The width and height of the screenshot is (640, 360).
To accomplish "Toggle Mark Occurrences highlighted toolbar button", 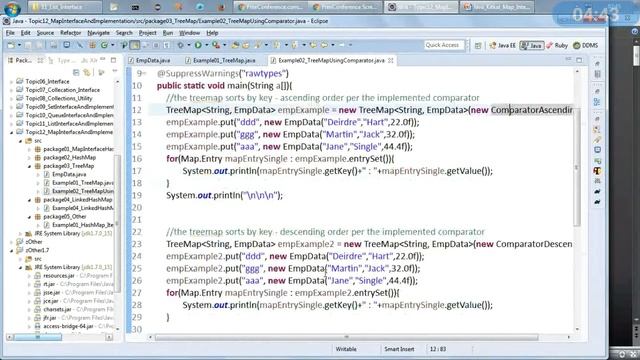I will [x=135, y=45].
